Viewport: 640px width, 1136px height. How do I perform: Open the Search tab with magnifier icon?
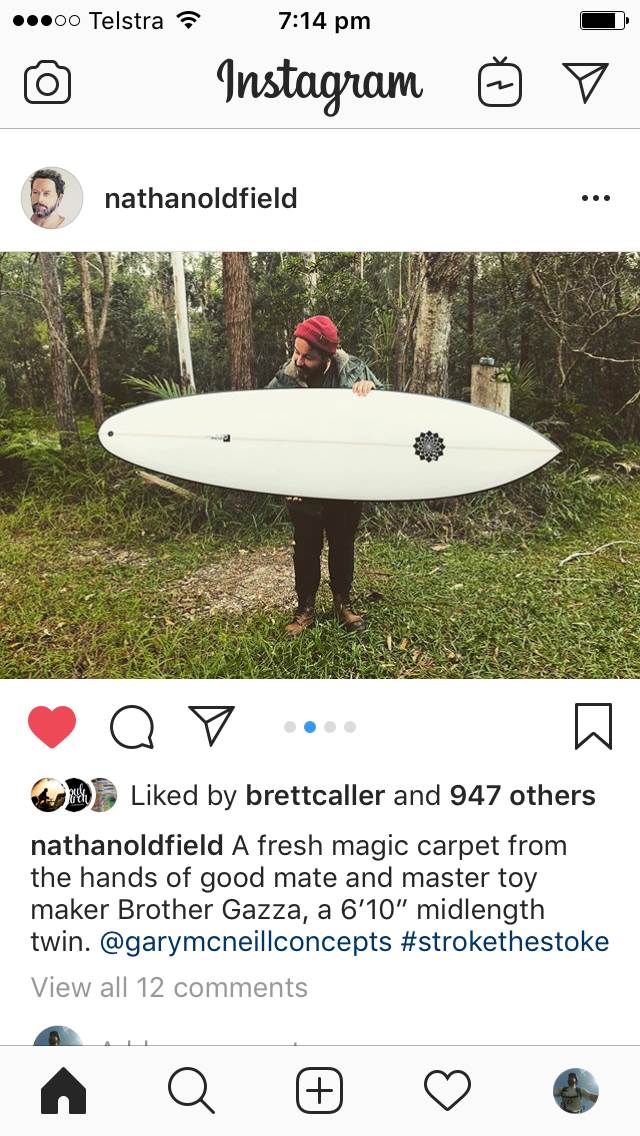191,1090
